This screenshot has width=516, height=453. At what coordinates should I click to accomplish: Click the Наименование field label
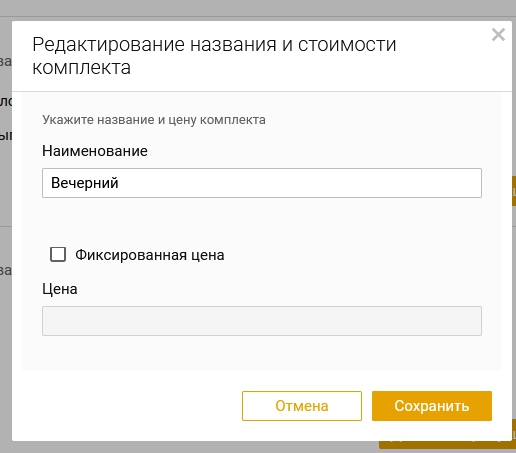[95, 151]
